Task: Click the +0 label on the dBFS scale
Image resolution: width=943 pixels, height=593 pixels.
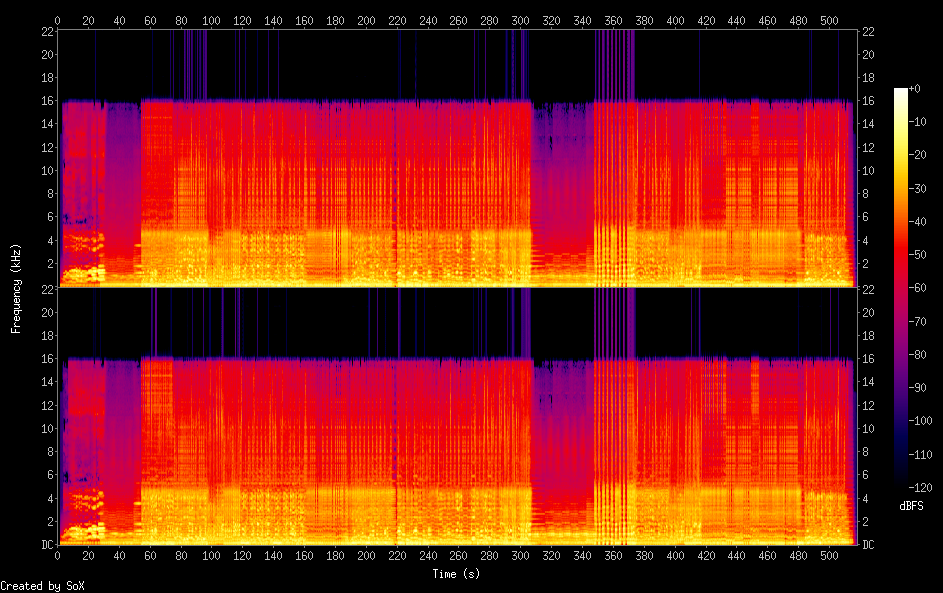Action: pyautogui.click(x=920, y=92)
